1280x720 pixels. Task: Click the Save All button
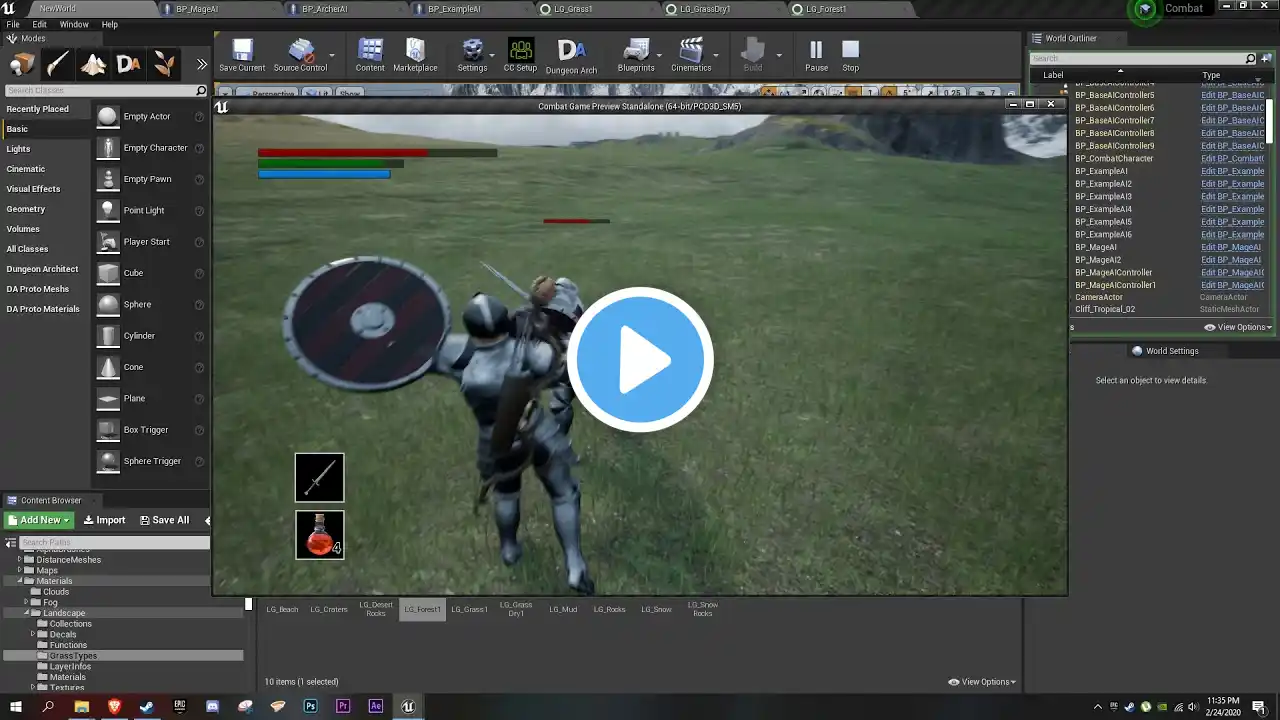click(164, 520)
